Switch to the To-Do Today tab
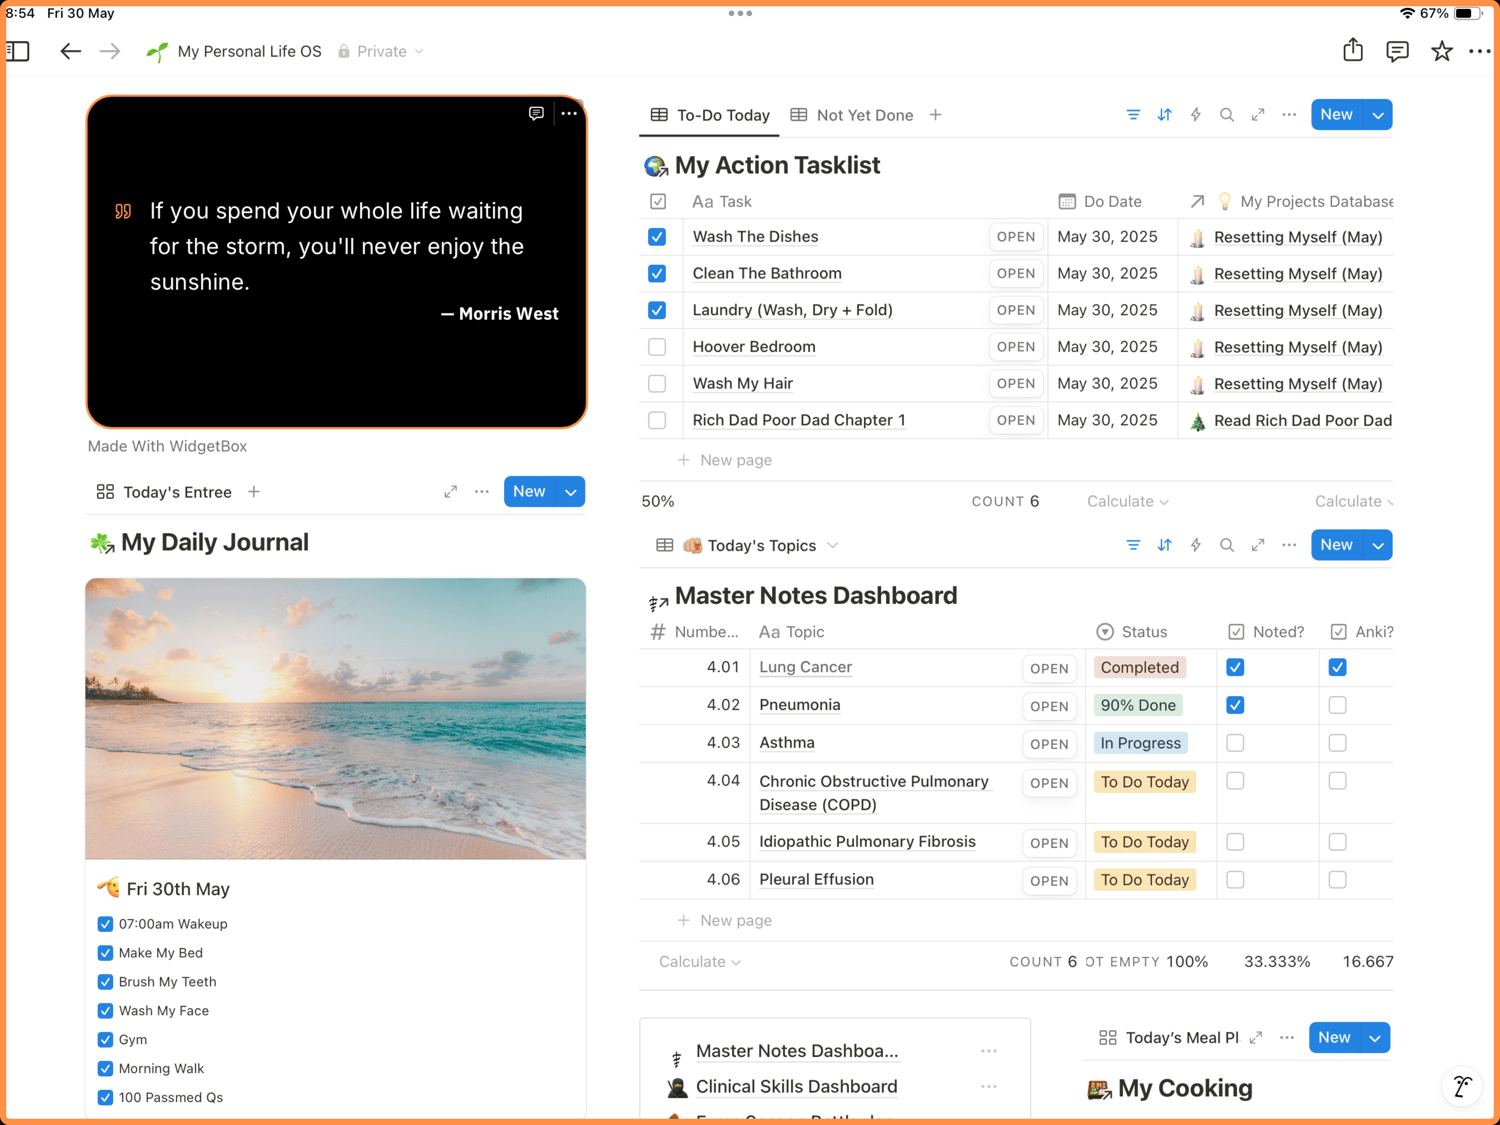This screenshot has width=1500, height=1125. coord(710,115)
